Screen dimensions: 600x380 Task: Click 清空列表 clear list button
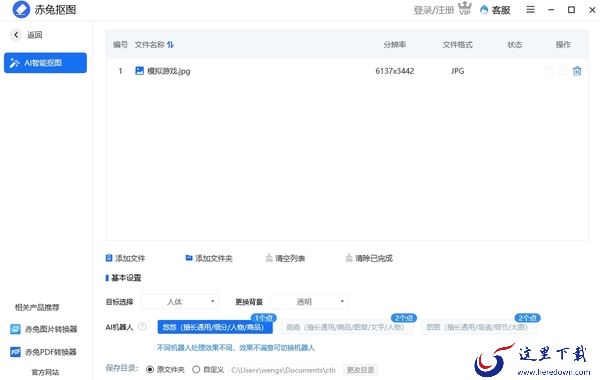[x=285, y=258]
